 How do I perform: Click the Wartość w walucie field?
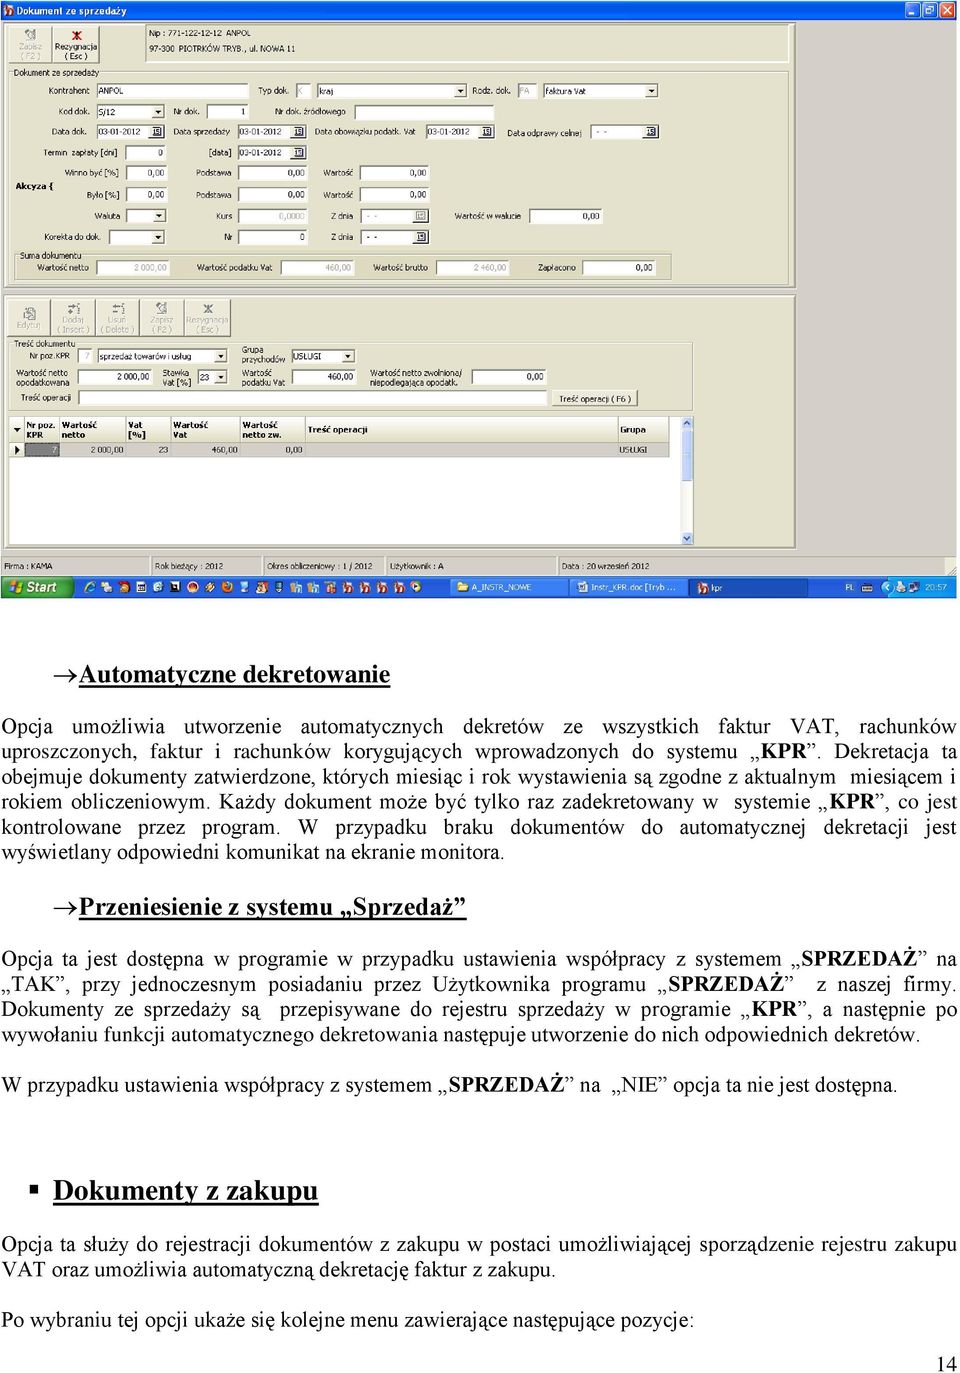tap(566, 216)
